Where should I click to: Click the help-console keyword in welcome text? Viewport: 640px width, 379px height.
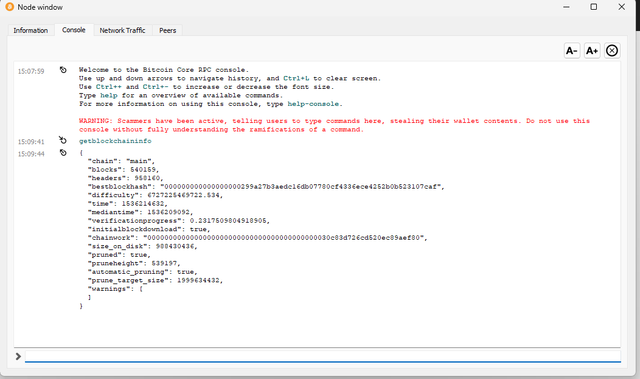pos(313,104)
